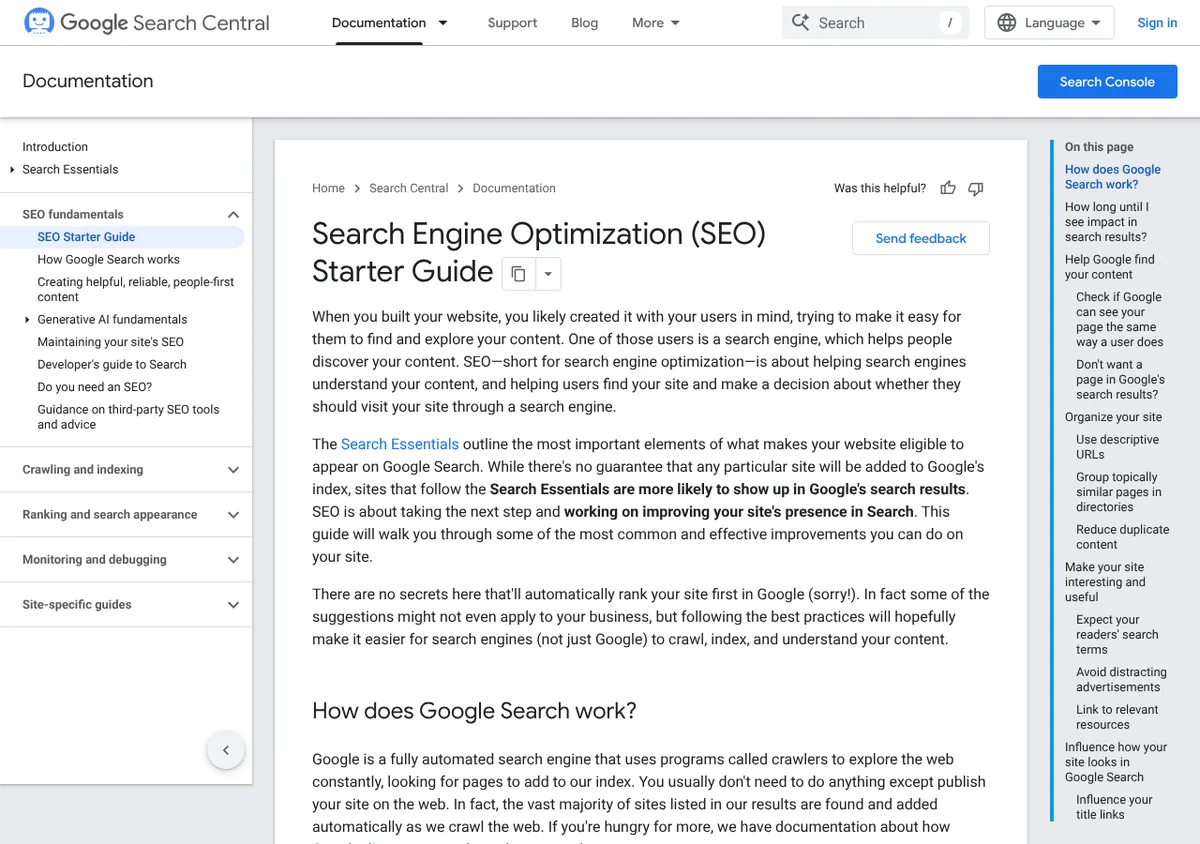Click the Documentation breadcrumb link
Image resolution: width=1200 pixels, height=844 pixels.
tap(514, 188)
